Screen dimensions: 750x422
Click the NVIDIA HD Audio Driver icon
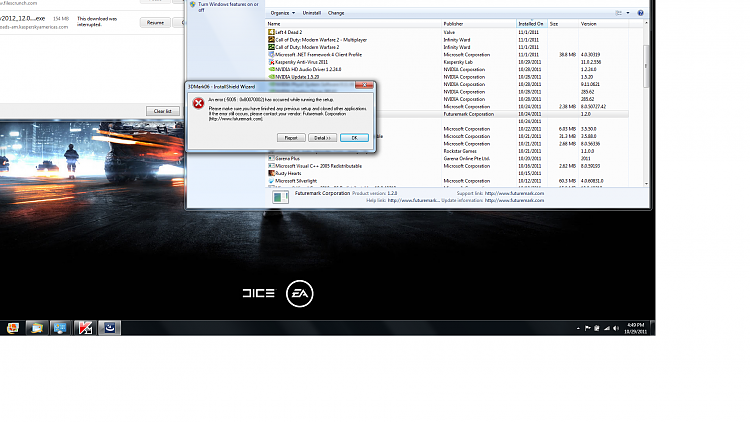pos(271,69)
